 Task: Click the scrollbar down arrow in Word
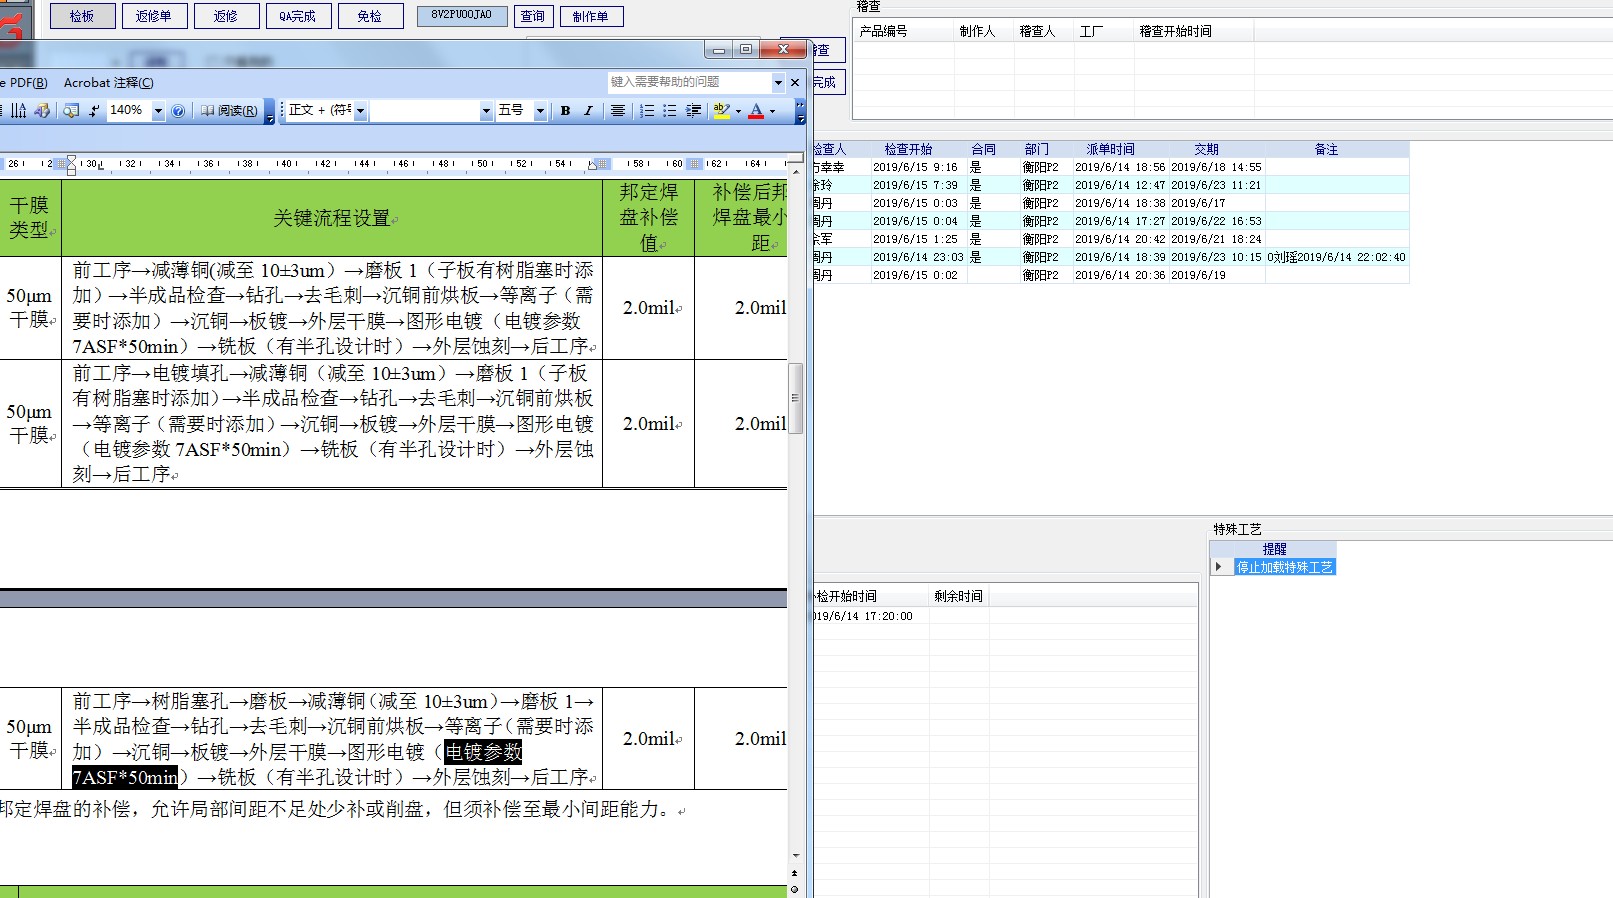click(796, 856)
